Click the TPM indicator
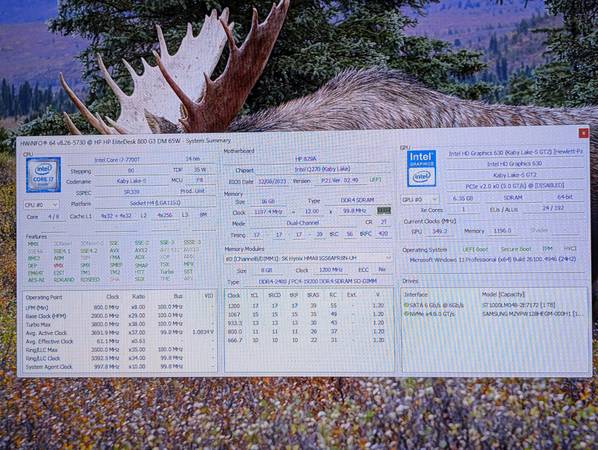The image size is (598, 450). tap(547, 249)
